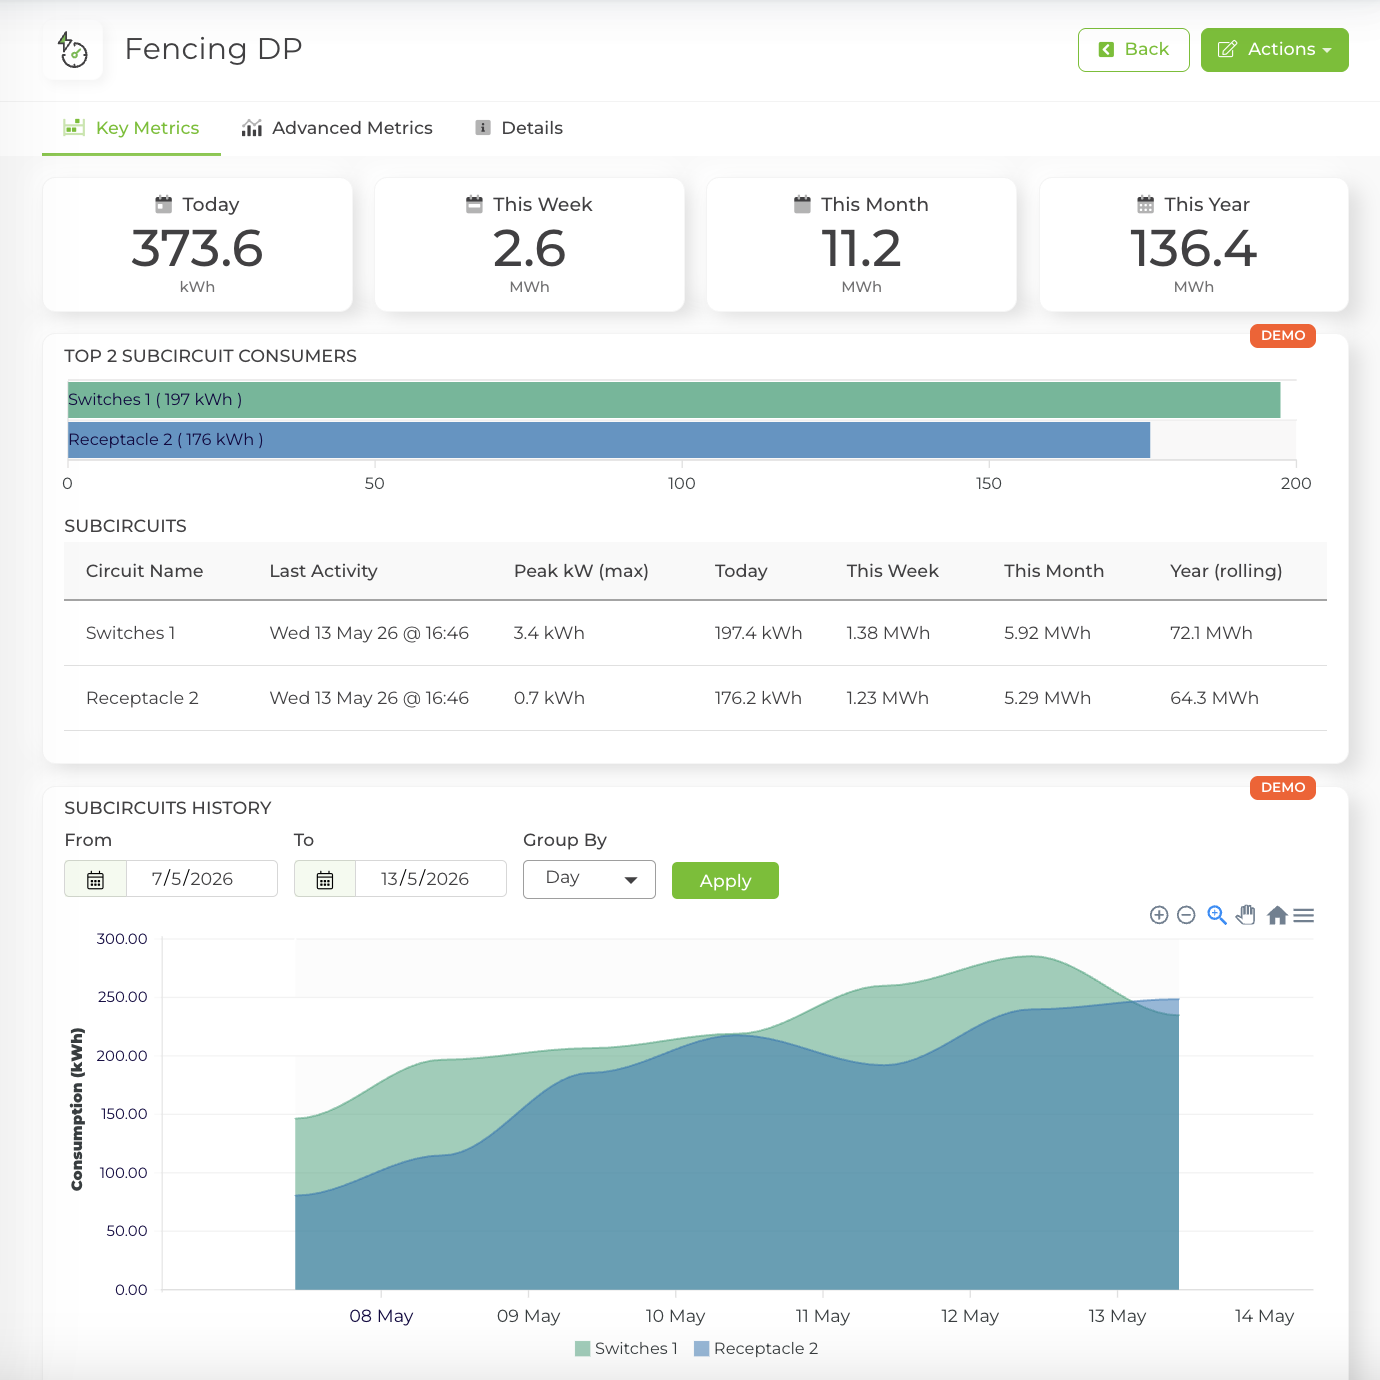Activate the hand panning tool
1380x1380 pixels.
coord(1246,915)
